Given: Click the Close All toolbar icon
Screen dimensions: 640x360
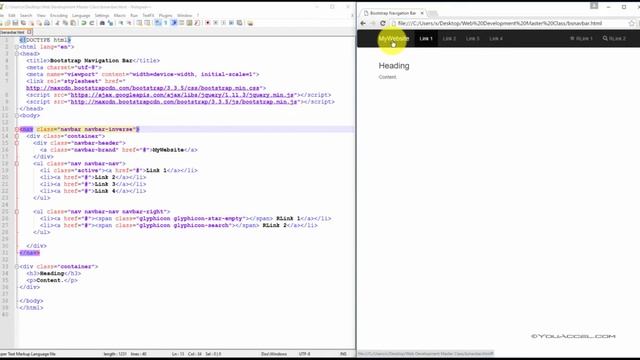Looking at the screenshot, I should point(39,23).
